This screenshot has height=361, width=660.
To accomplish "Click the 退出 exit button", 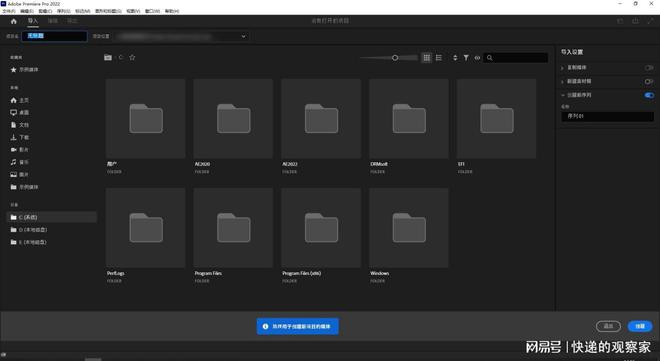I will [608, 326].
